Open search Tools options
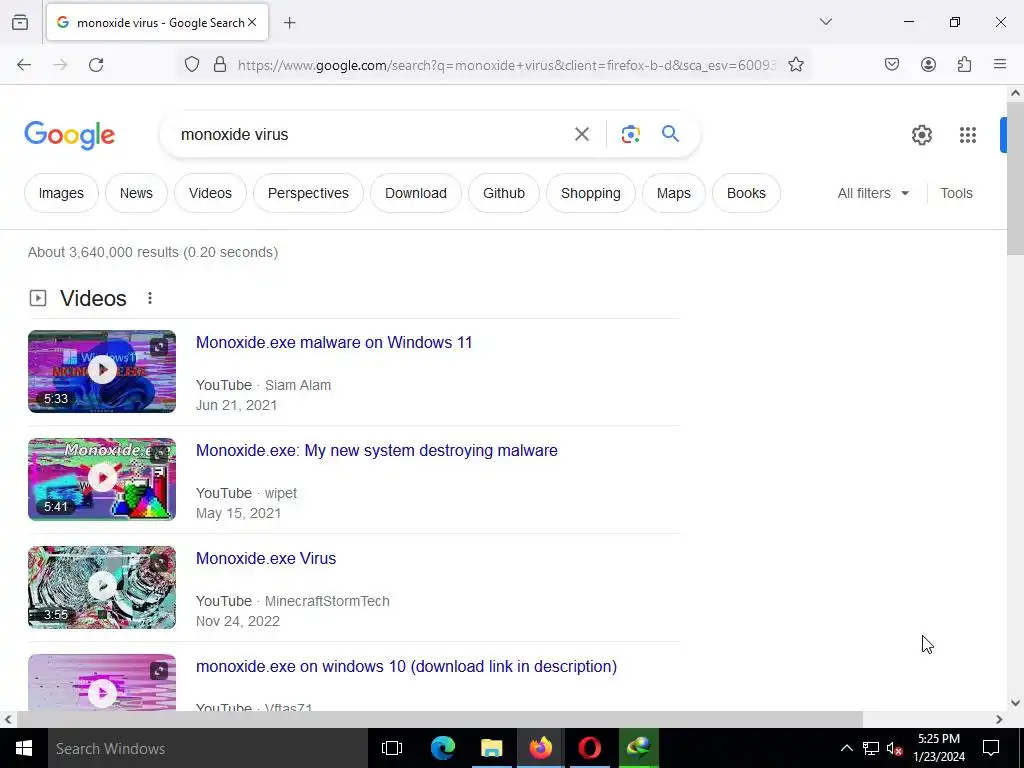 pyautogui.click(x=956, y=193)
